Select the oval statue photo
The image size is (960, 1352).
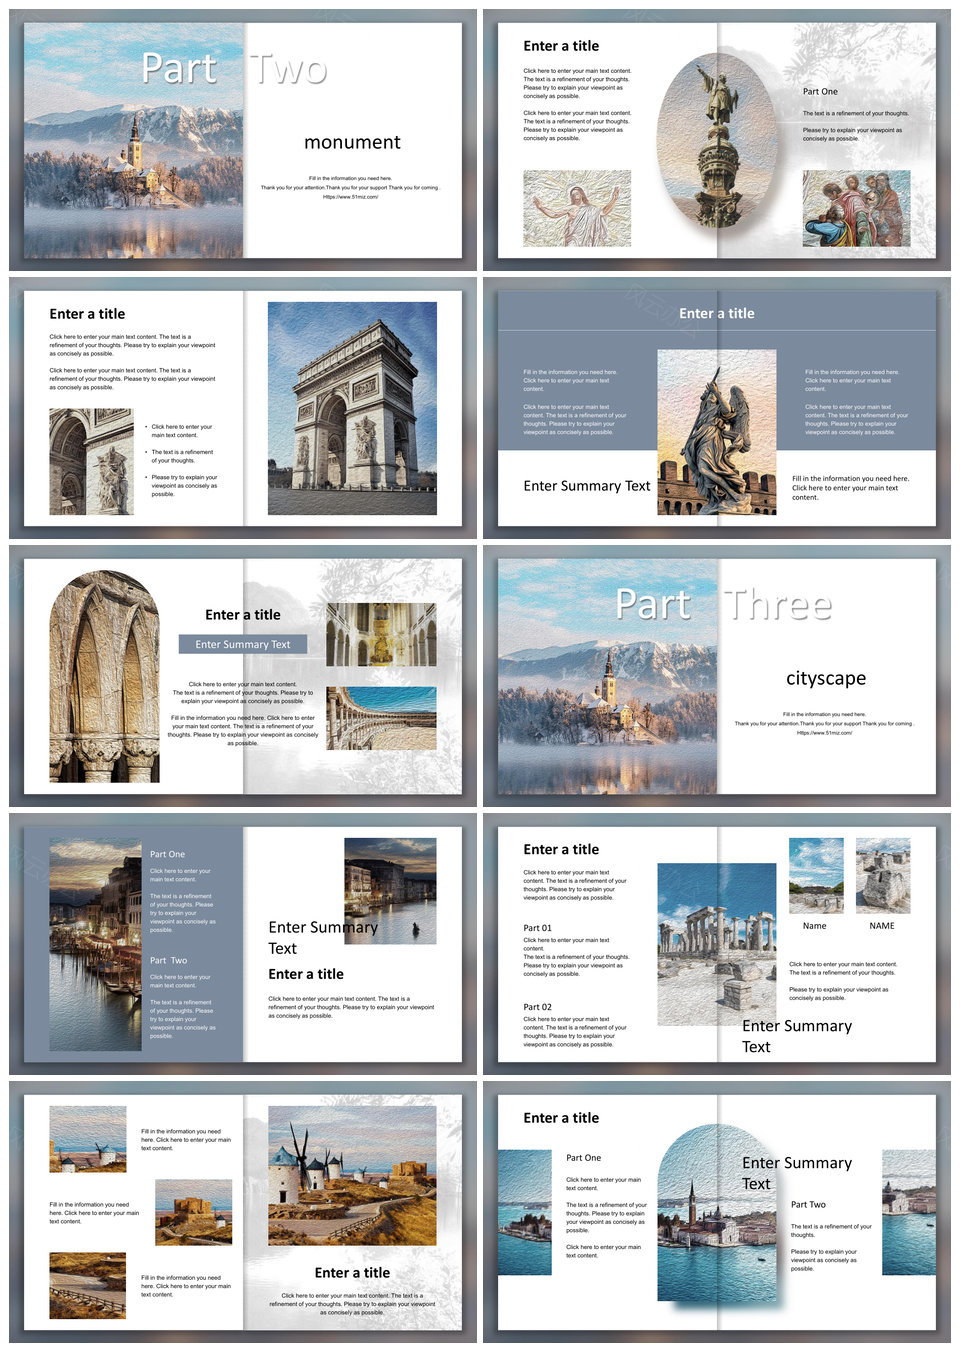(x=718, y=140)
